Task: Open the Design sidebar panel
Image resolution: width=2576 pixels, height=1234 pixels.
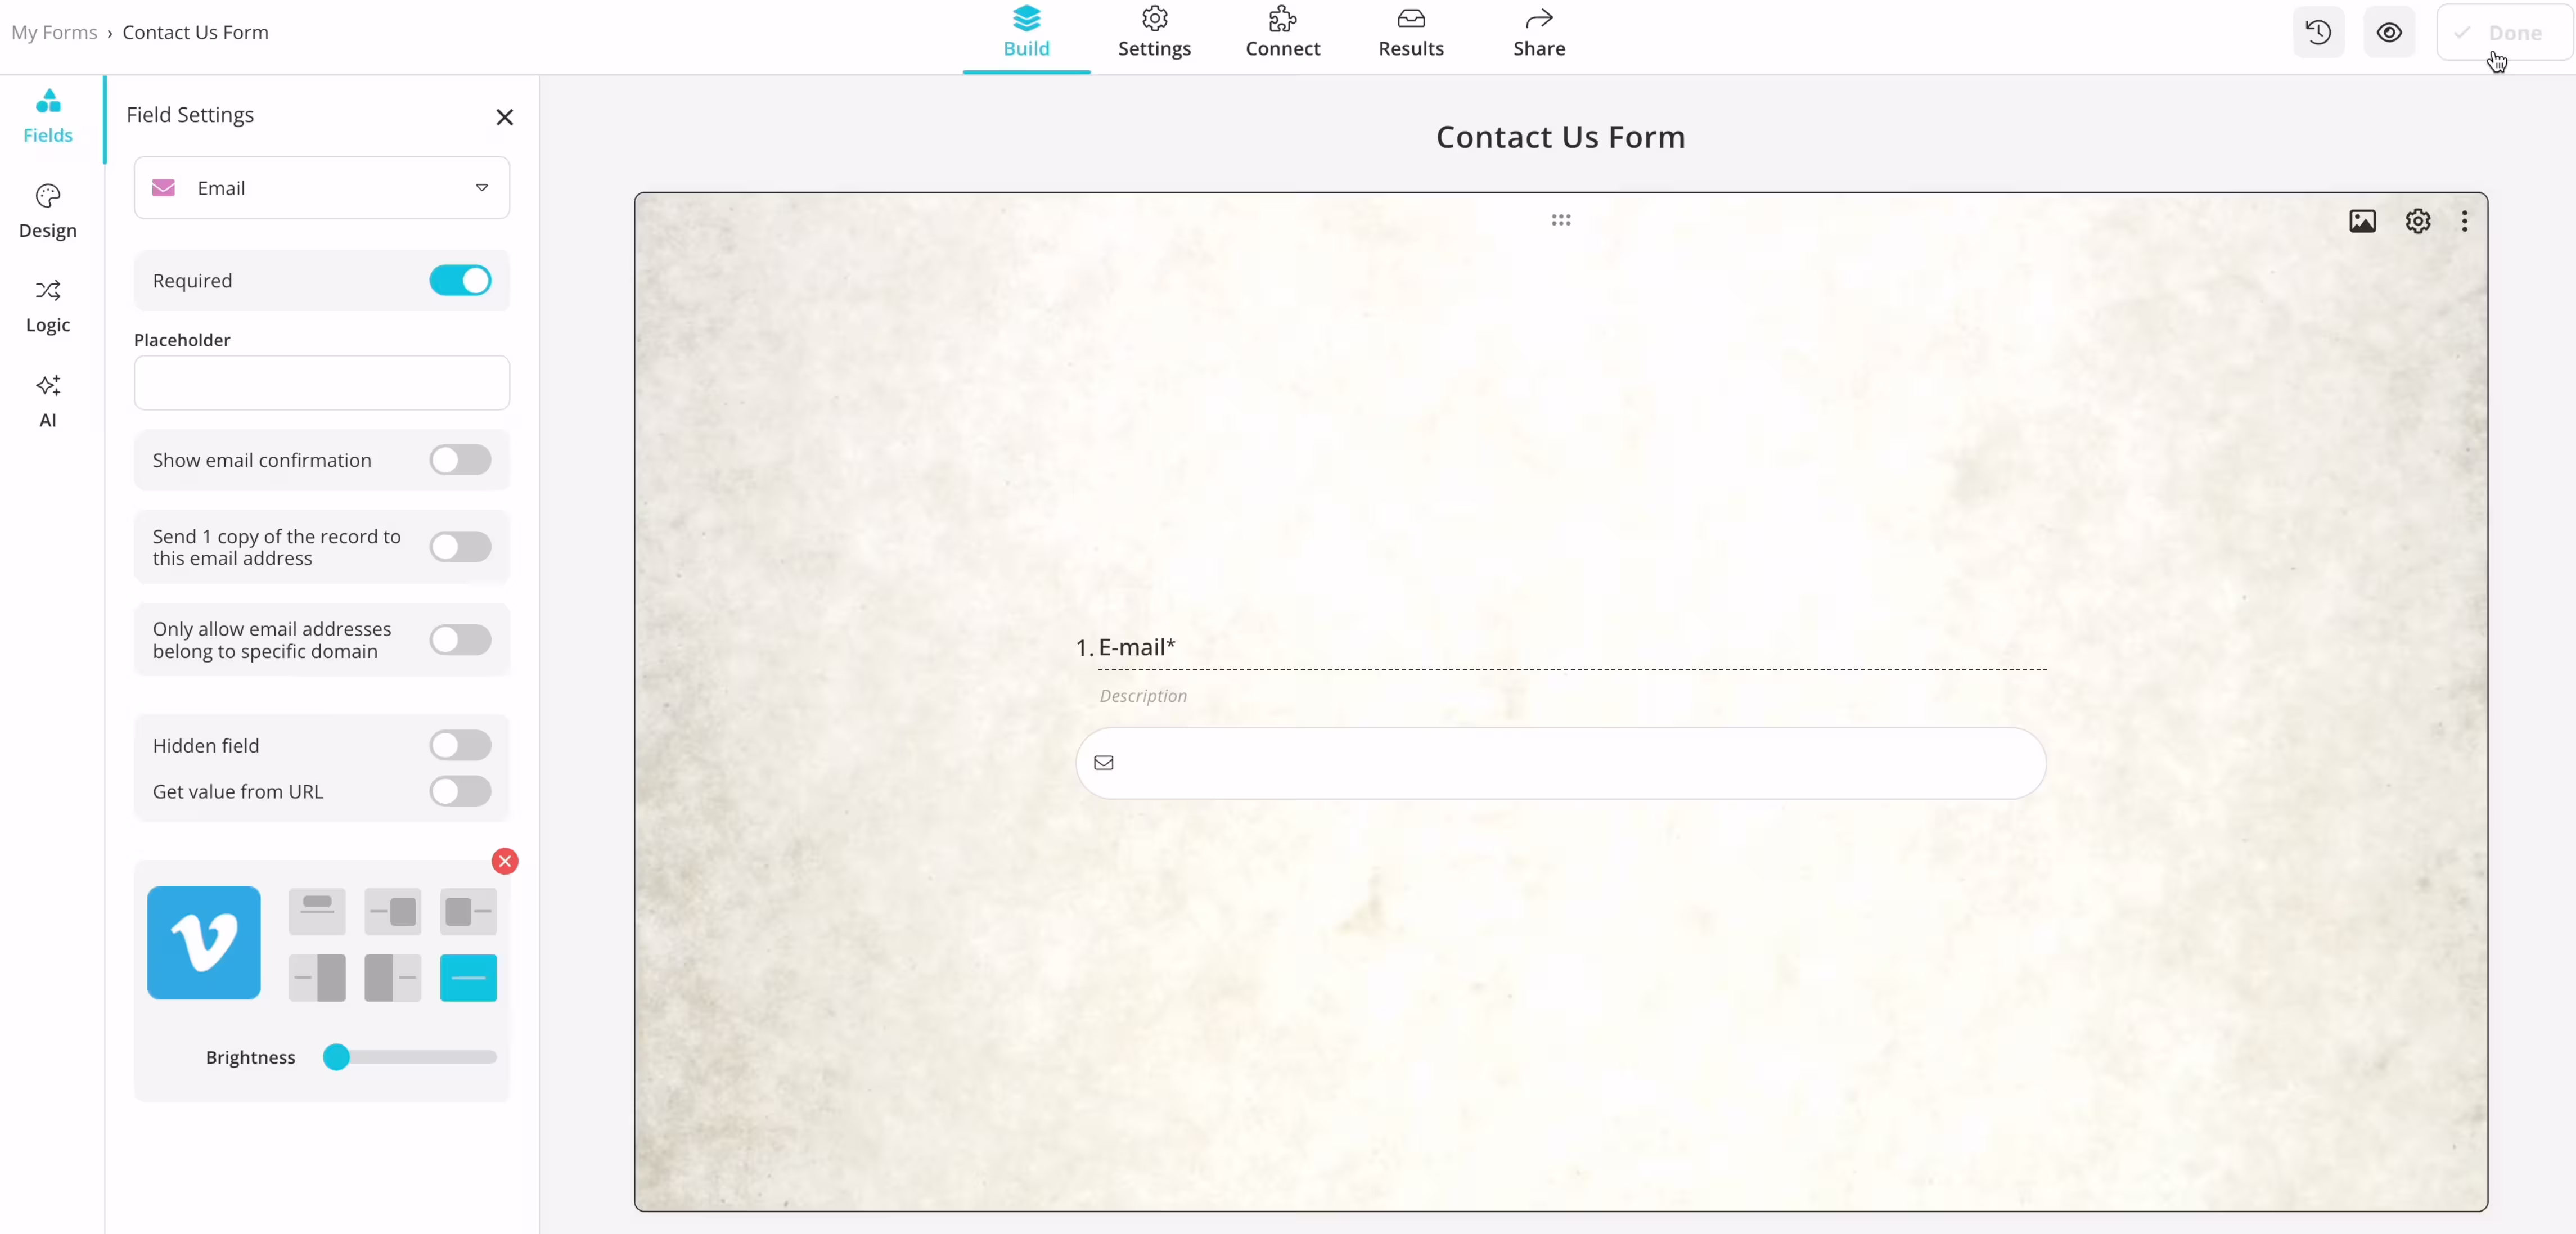Action: (x=47, y=210)
